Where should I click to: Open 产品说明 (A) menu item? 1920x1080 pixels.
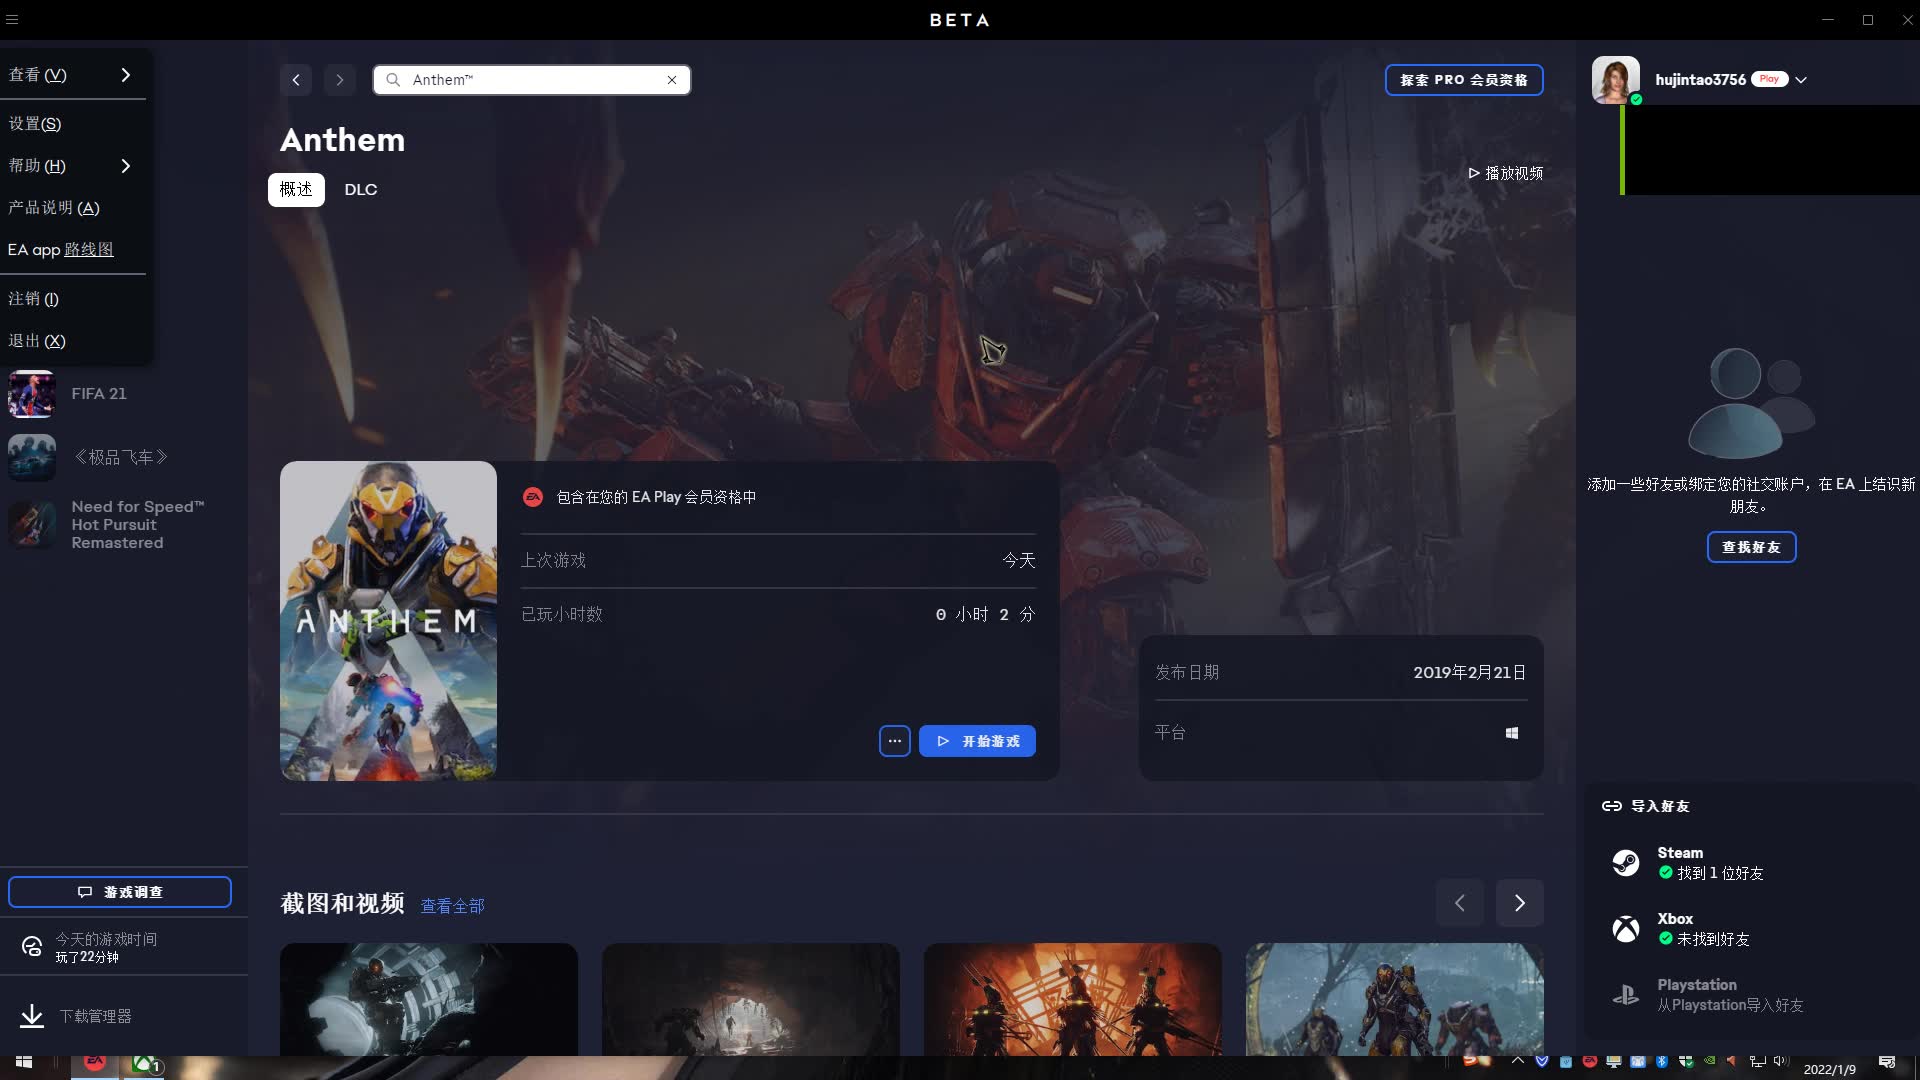pyautogui.click(x=73, y=208)
